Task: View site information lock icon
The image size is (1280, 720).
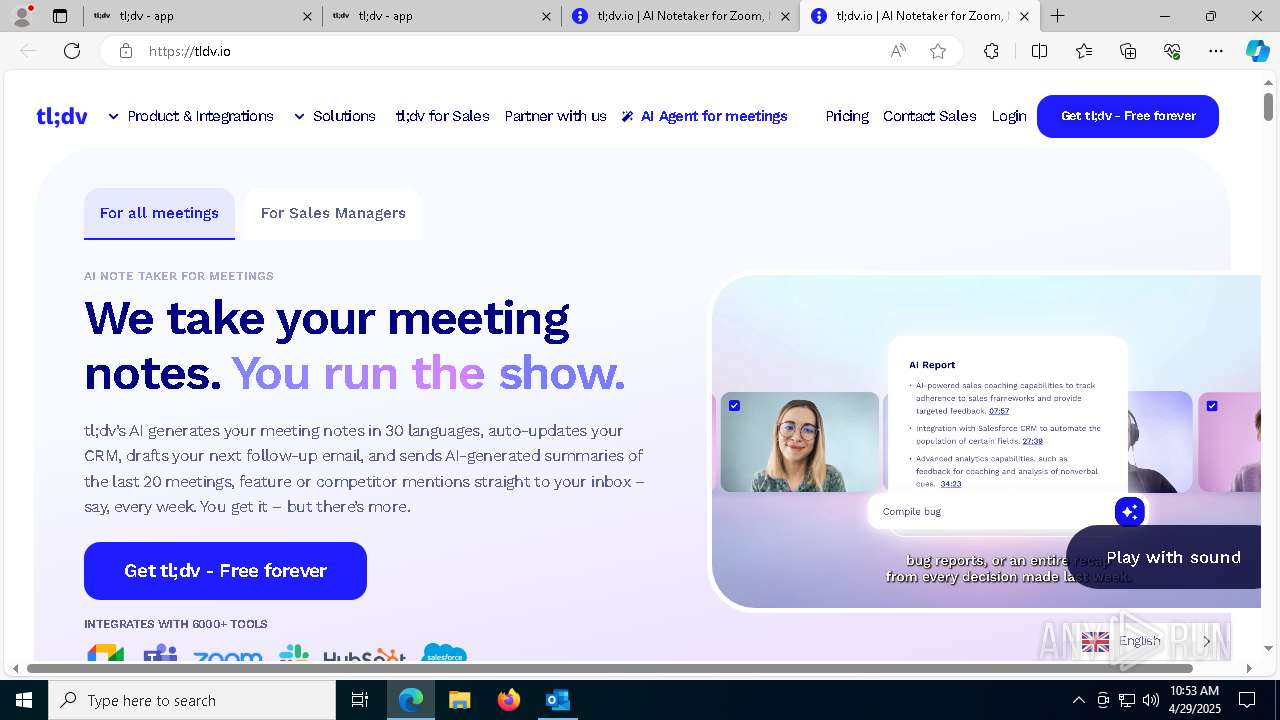Action: pyautogui.click(x=126, y=51)
